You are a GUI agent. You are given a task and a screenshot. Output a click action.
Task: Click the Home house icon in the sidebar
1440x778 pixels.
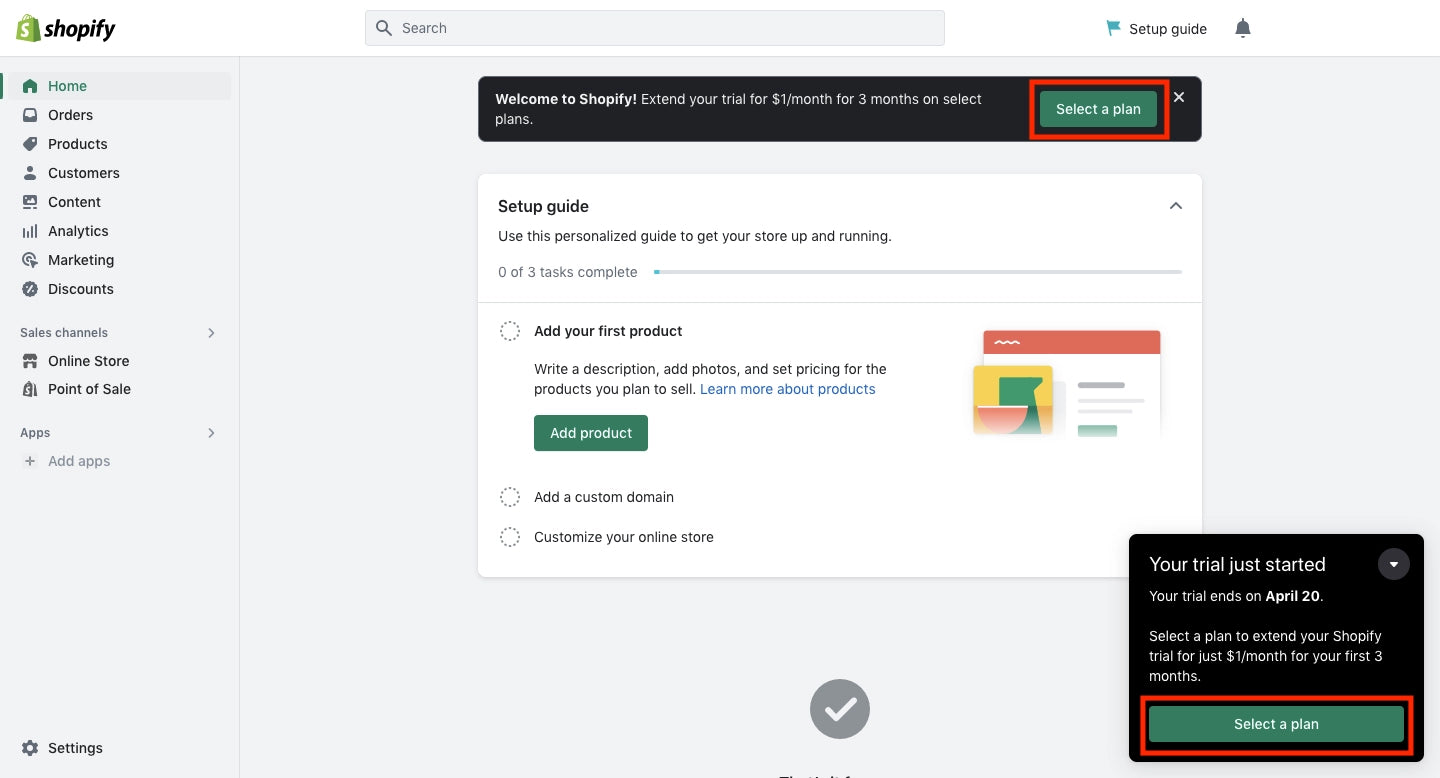(30, 86)
